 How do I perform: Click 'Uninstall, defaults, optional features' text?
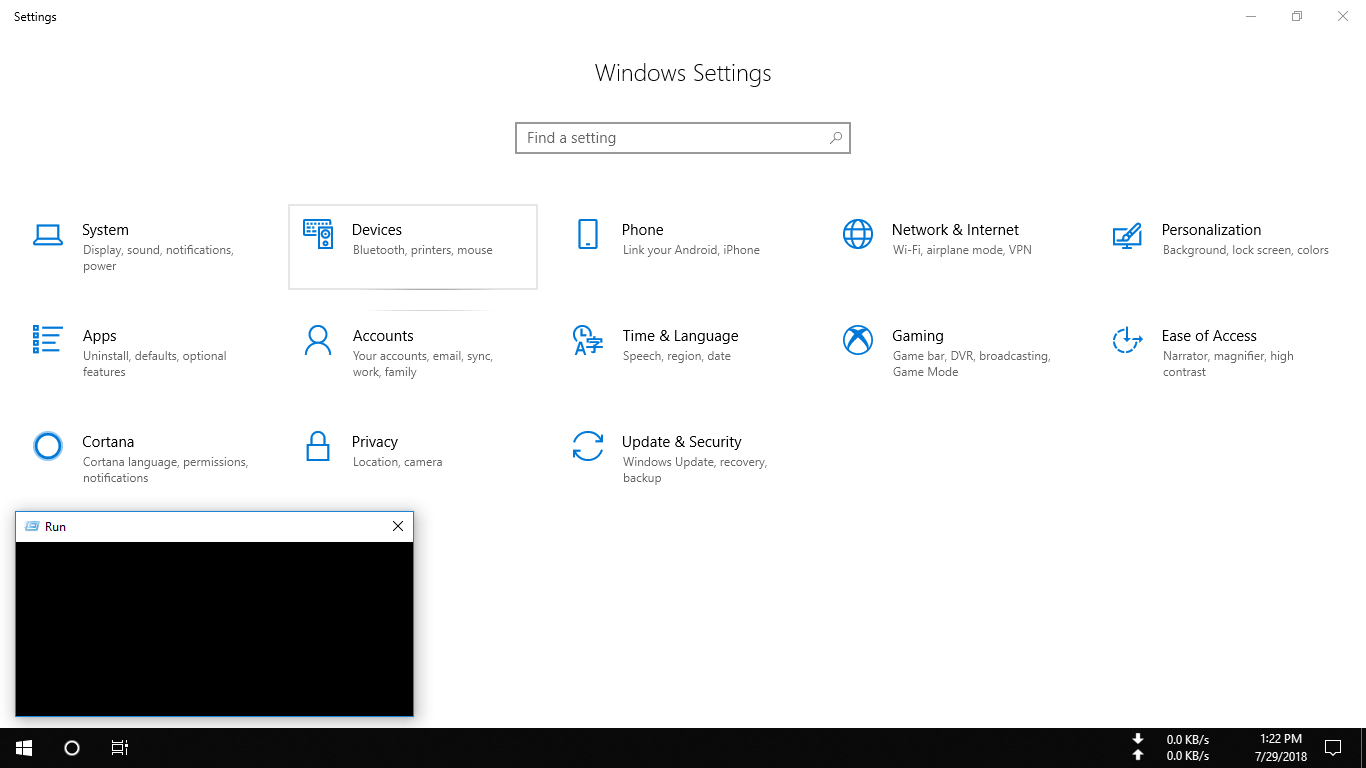pos(155,364)
